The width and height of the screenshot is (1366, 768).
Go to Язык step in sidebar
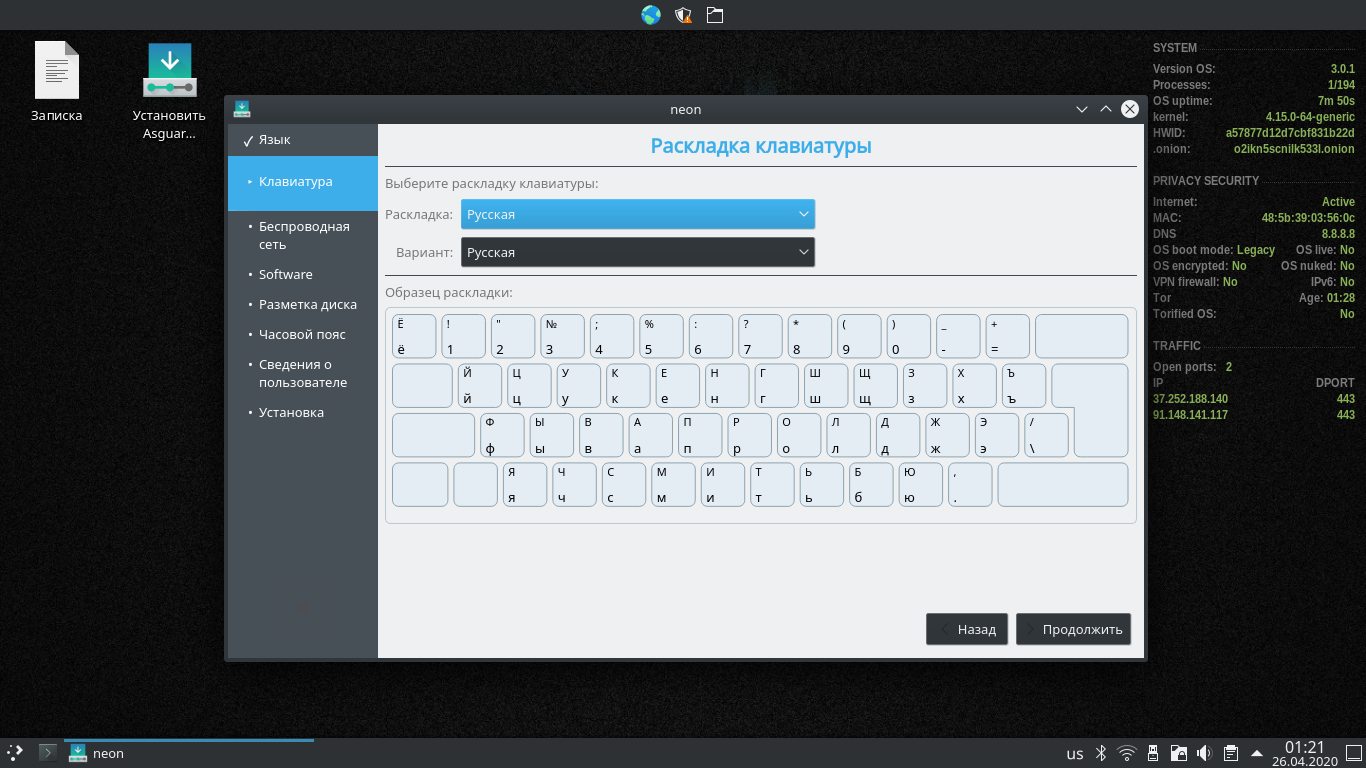pyautogui.click(x=303, y=140)
